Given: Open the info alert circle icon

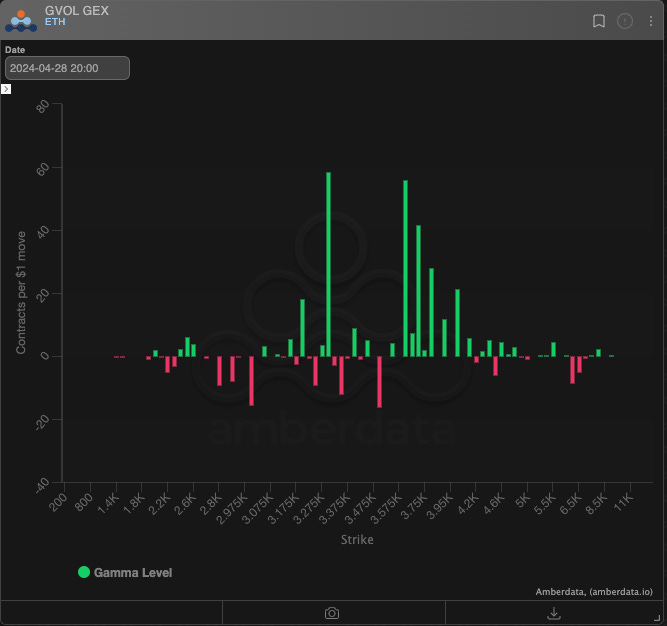Looking at the screenshot, I should pyautogui.click(x=624, y=21).
